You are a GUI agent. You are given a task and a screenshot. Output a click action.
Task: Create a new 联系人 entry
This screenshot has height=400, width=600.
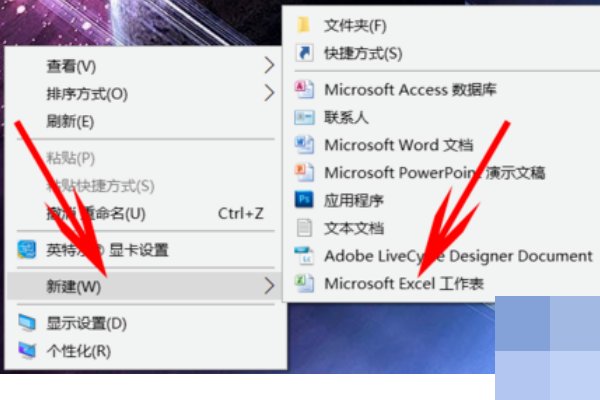(444, 117)
